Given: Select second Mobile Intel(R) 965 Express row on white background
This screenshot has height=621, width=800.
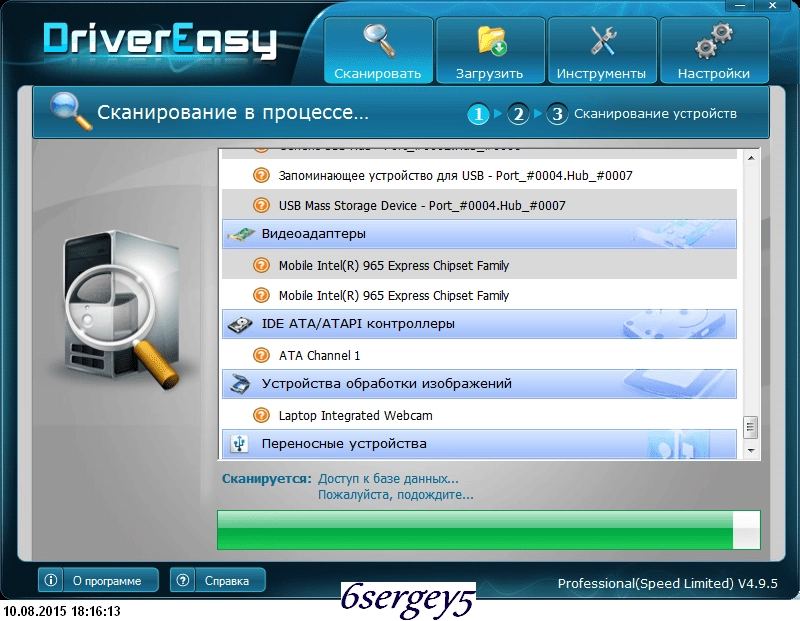Looking at the screenshot, I should [479, 295].
